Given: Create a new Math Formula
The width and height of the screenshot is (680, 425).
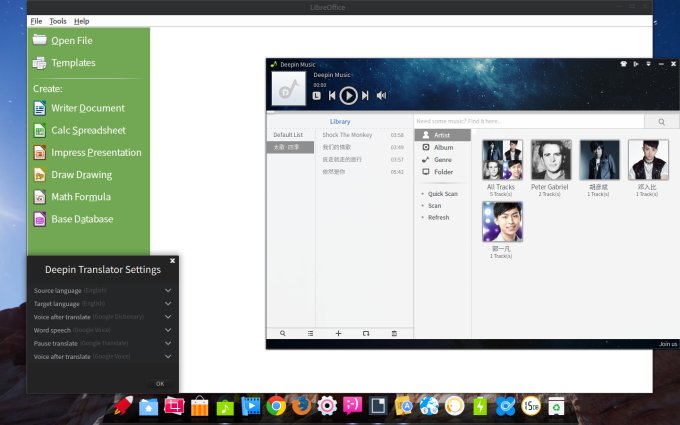Looking at the screenshot, I should [72, 197].
